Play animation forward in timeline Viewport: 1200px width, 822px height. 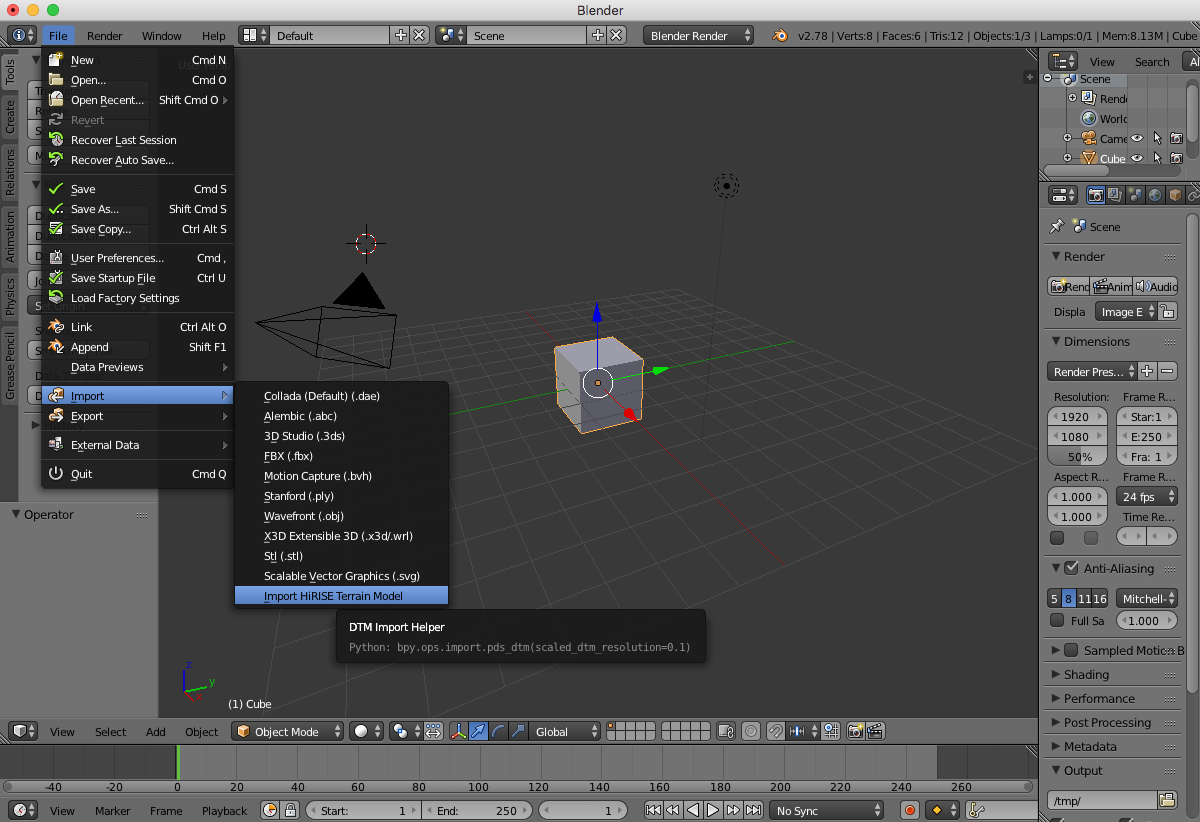[714, 811]
